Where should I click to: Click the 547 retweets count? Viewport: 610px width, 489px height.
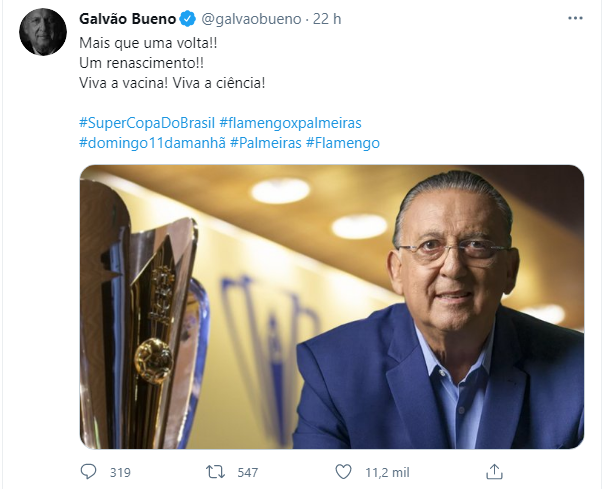tap(247, 472)
